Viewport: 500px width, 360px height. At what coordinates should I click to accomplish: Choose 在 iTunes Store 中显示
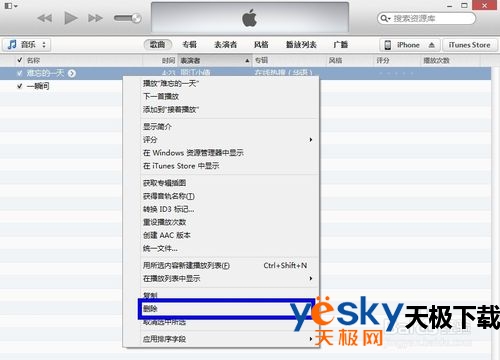(x=221, y=166)
